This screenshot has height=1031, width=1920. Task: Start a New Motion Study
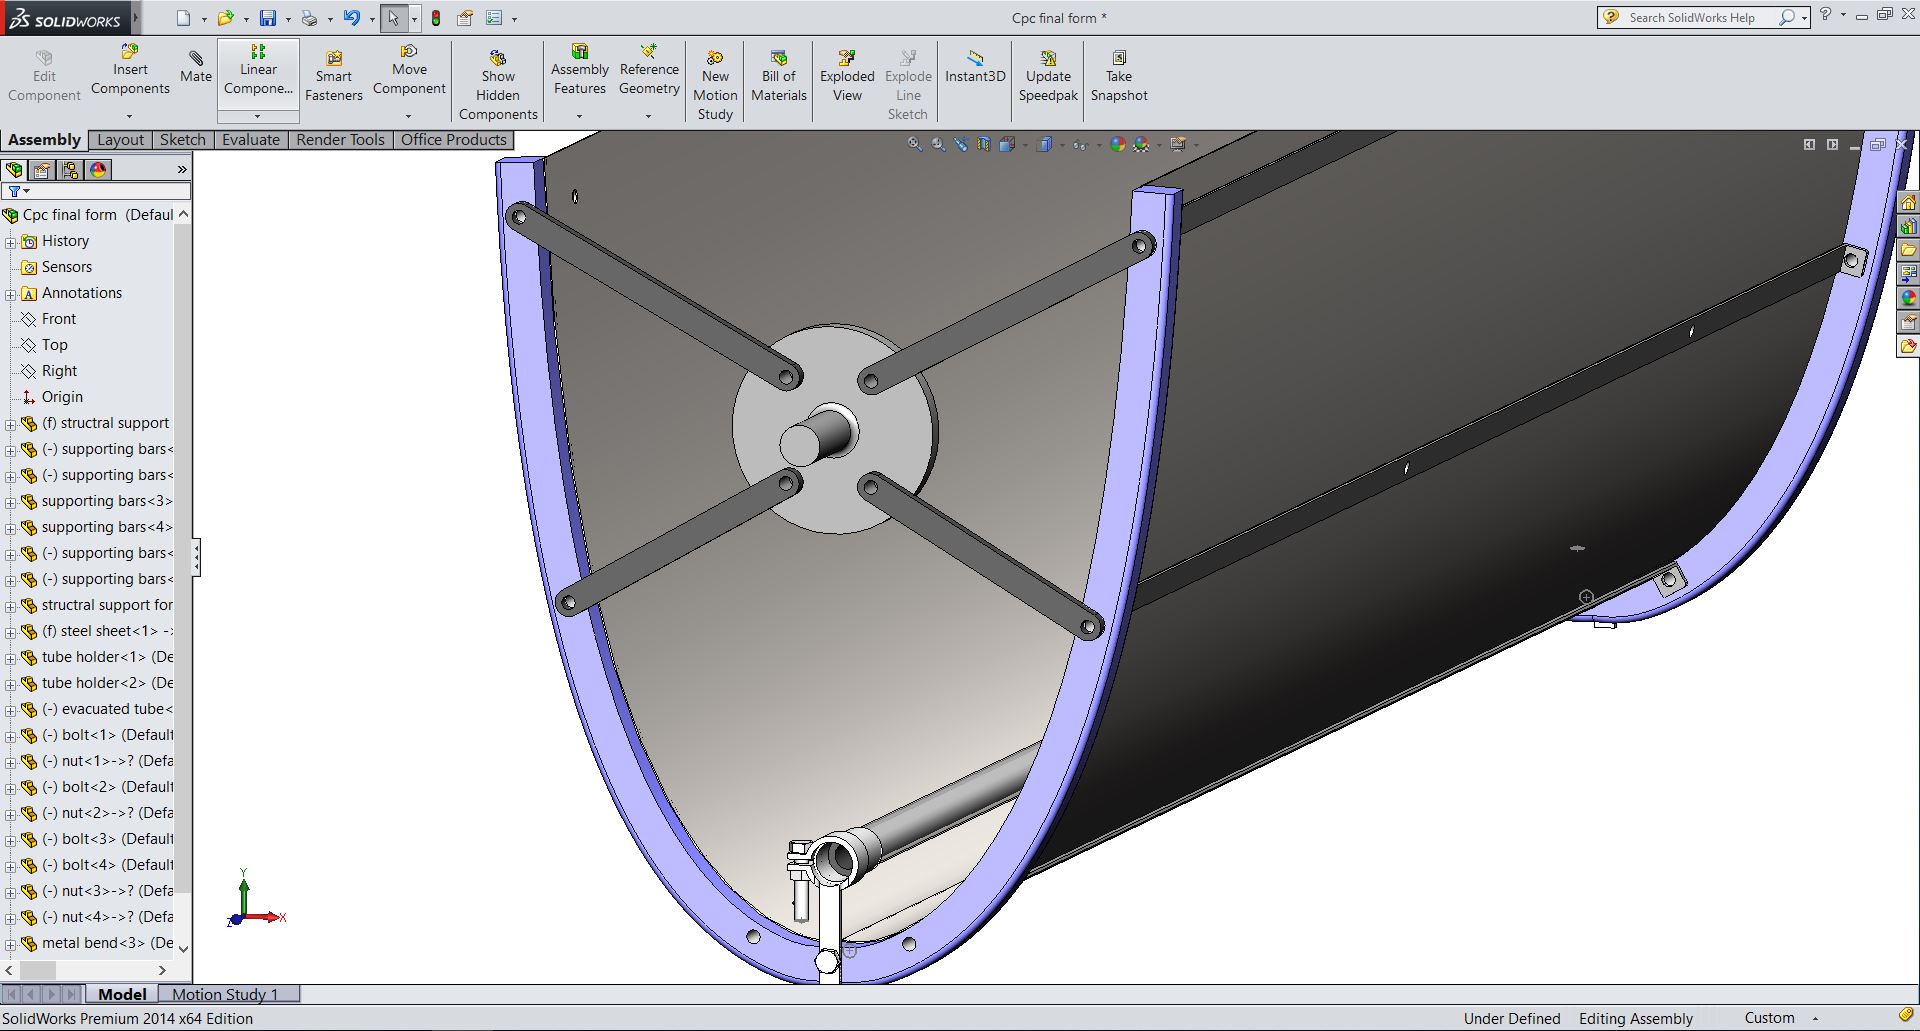(715, 85)
